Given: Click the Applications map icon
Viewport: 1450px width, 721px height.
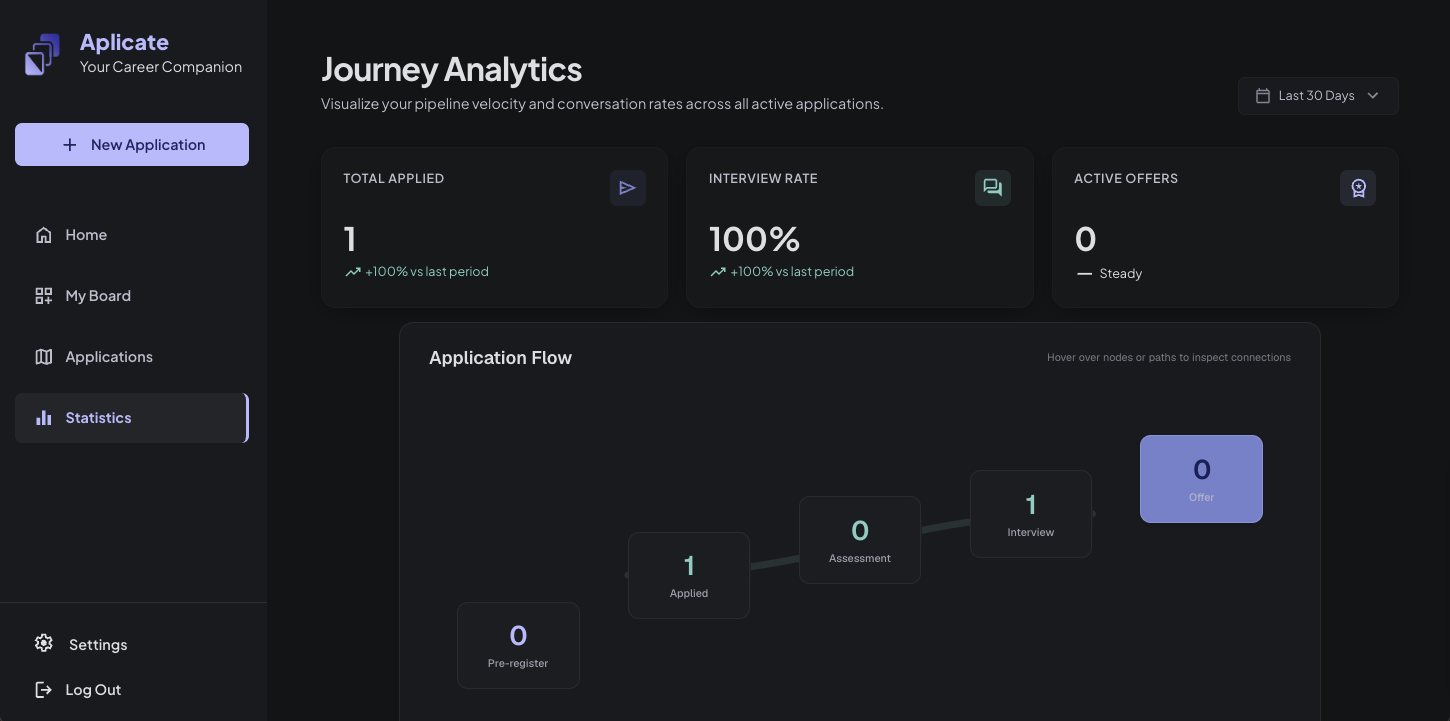Looking at the screenshot, I should coord(44,357).
